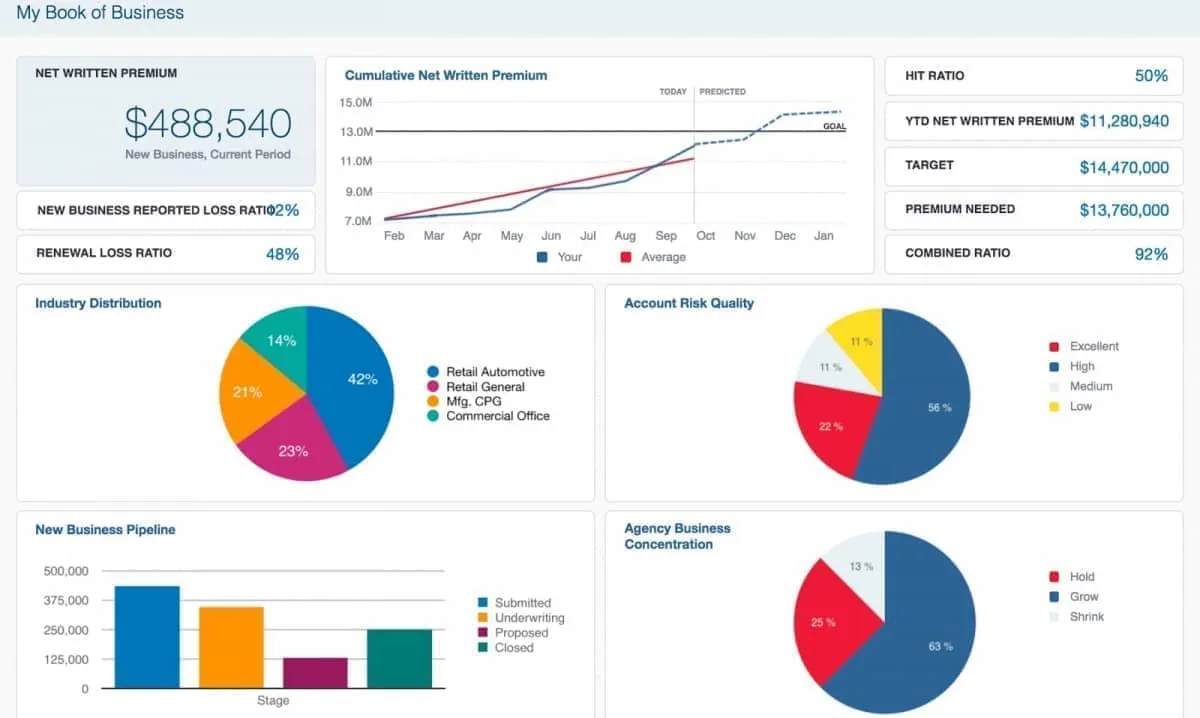Viewport: 1200px width, 718px height.
Task: Click the Underwriting legend marker
Action: coord(483,617)
